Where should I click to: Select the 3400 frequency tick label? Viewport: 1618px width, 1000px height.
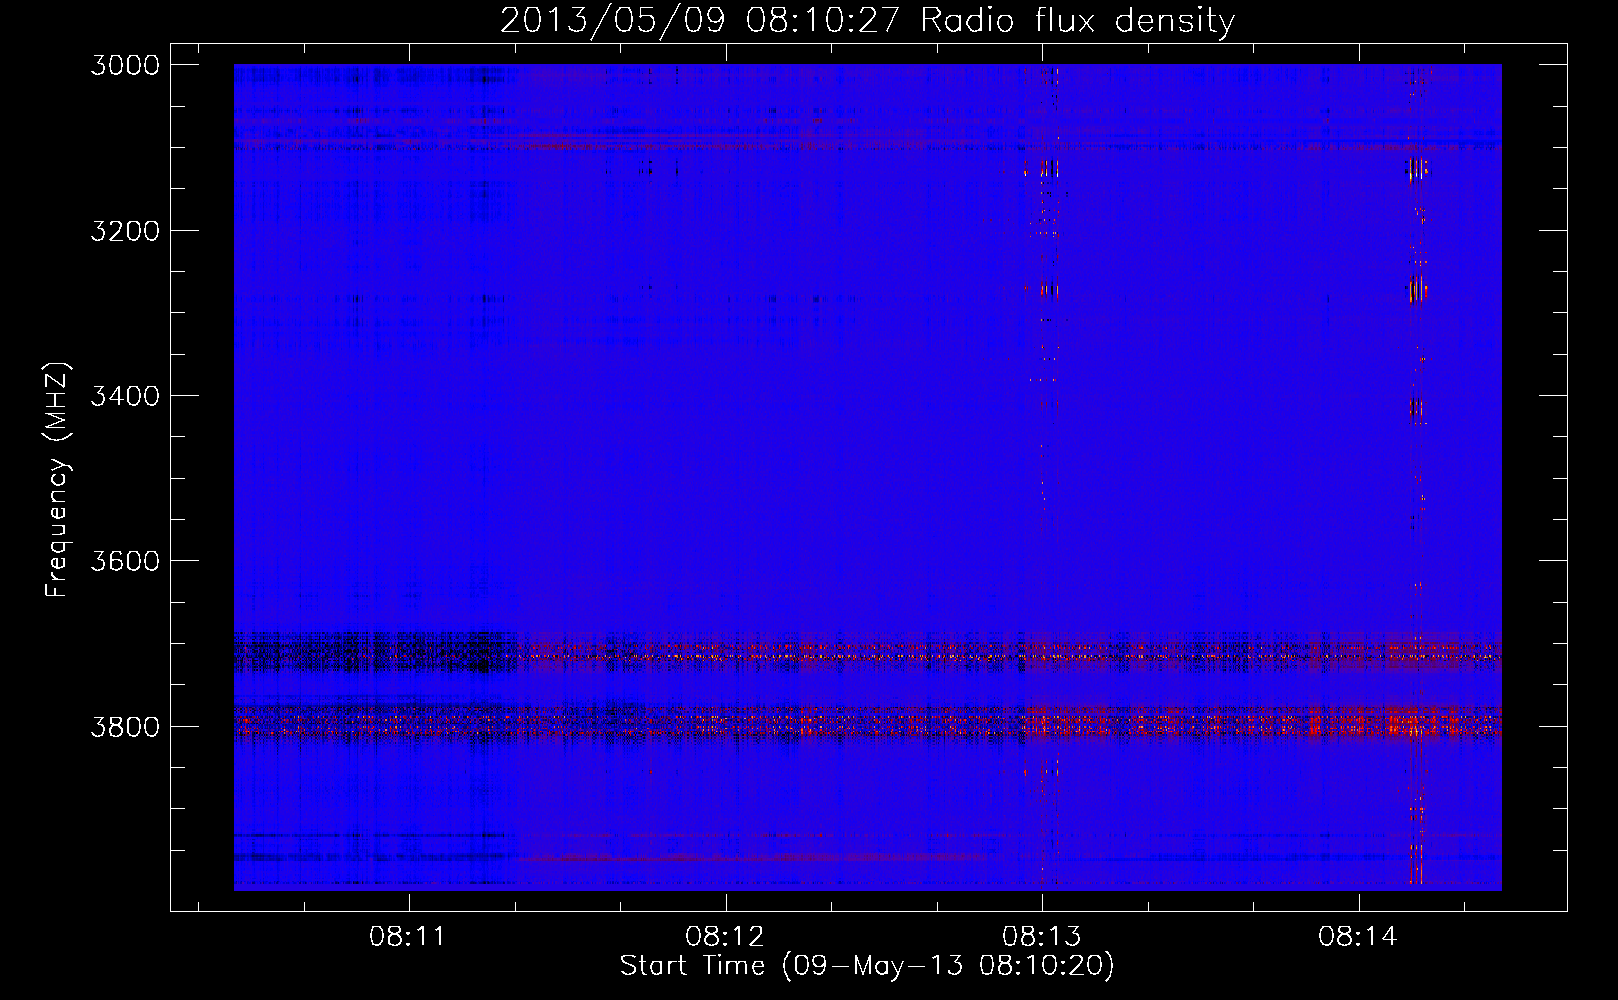click(125, 396)
